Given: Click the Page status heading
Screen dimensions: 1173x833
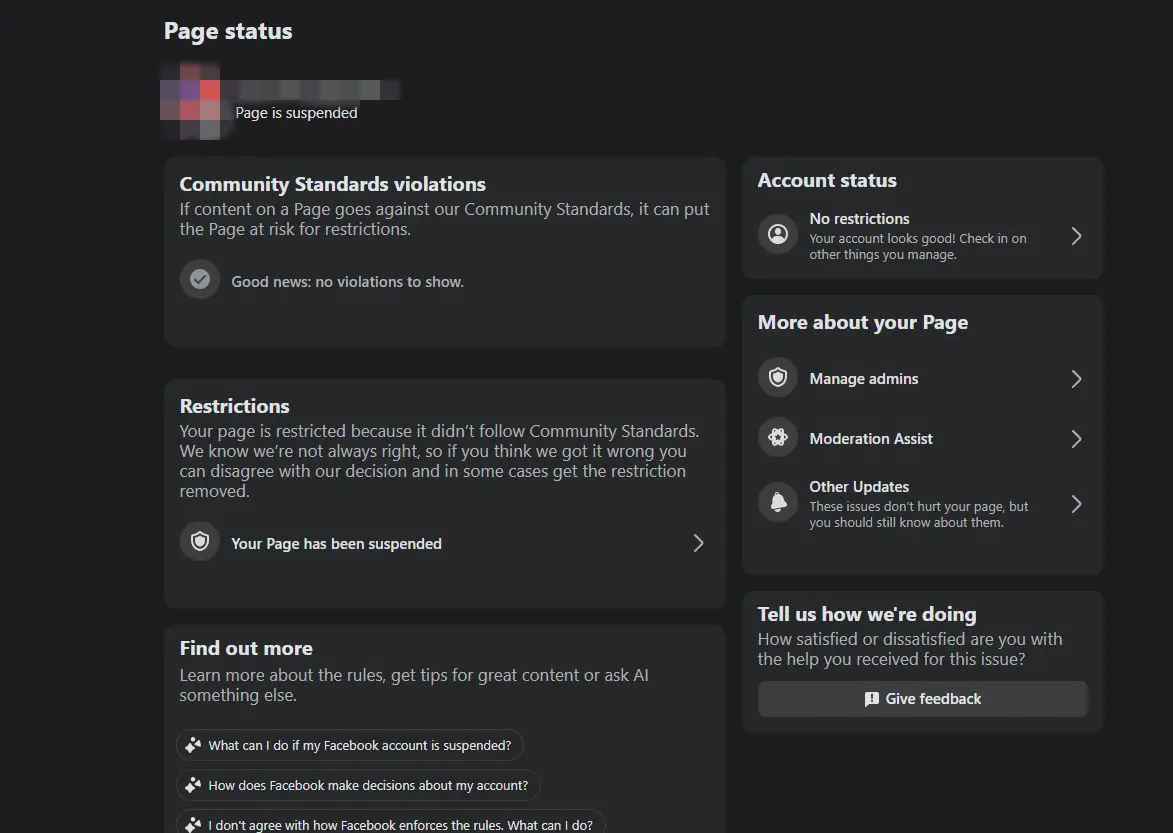Looking at the screenshot, I should [228, 31].
